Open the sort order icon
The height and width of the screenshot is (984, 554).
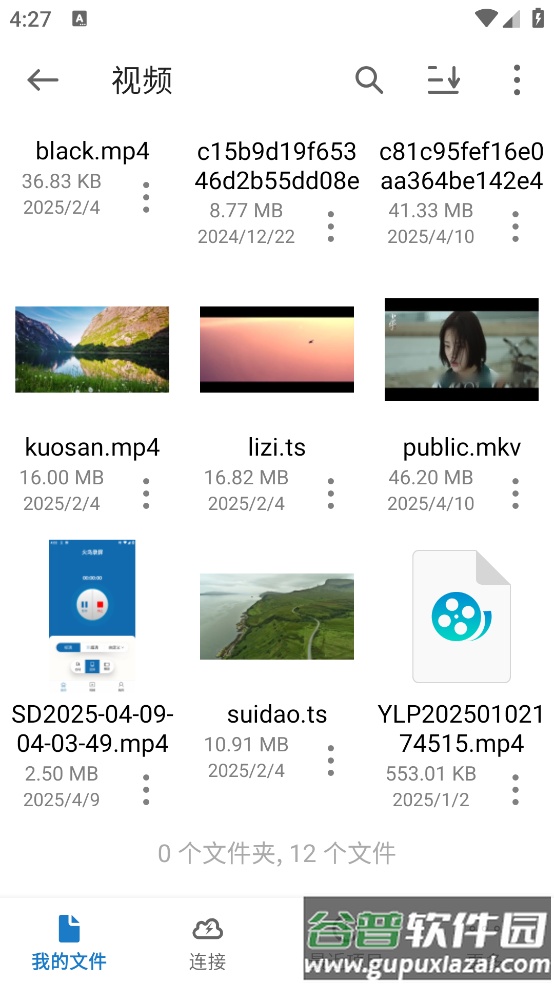click(444, 80)
